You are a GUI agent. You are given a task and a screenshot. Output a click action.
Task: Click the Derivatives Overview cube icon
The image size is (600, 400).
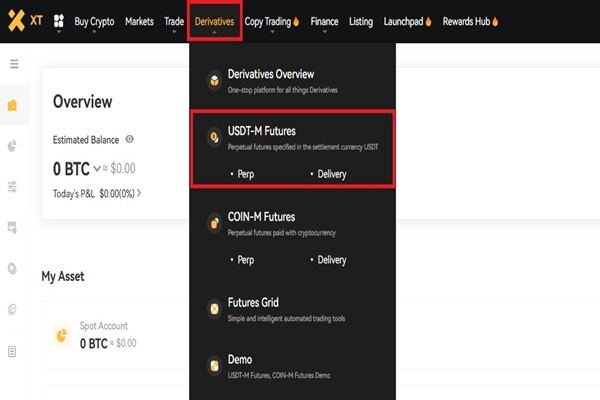[215, 81]
